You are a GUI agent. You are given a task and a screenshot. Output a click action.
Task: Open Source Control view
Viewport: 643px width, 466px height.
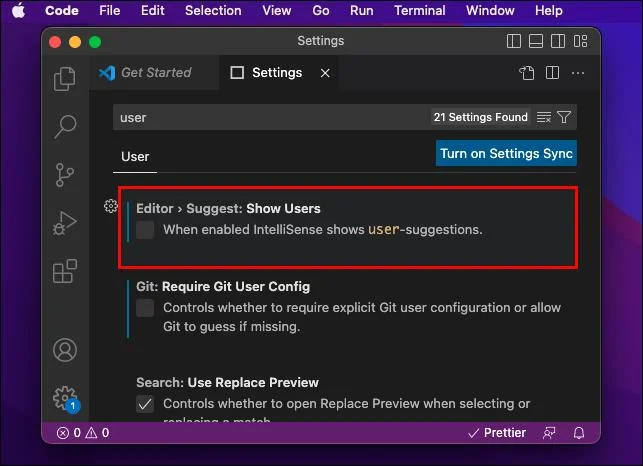click(x=65, y=175)
